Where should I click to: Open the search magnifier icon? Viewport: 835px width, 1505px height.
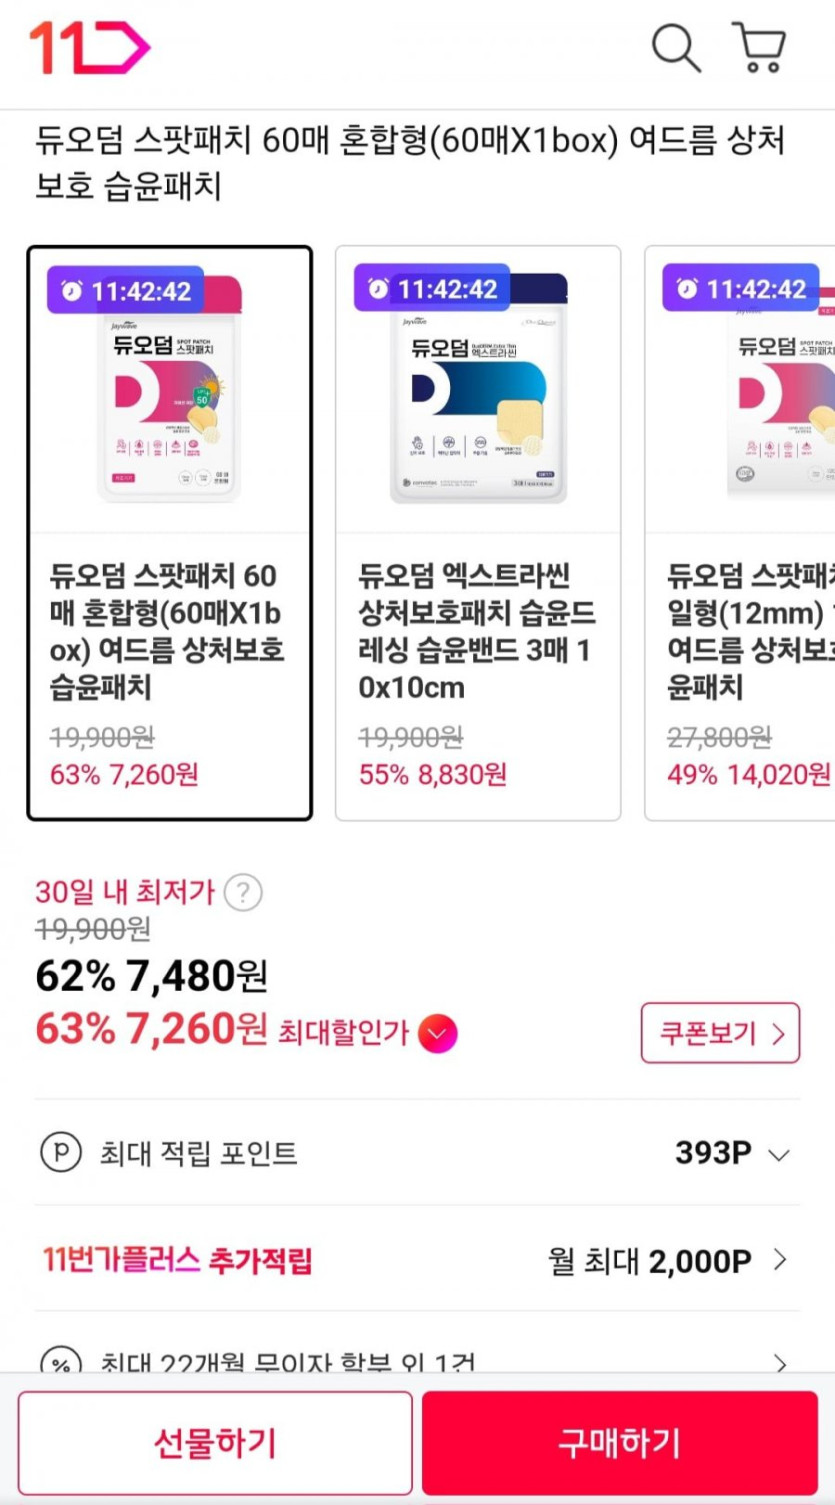[676, 47]
